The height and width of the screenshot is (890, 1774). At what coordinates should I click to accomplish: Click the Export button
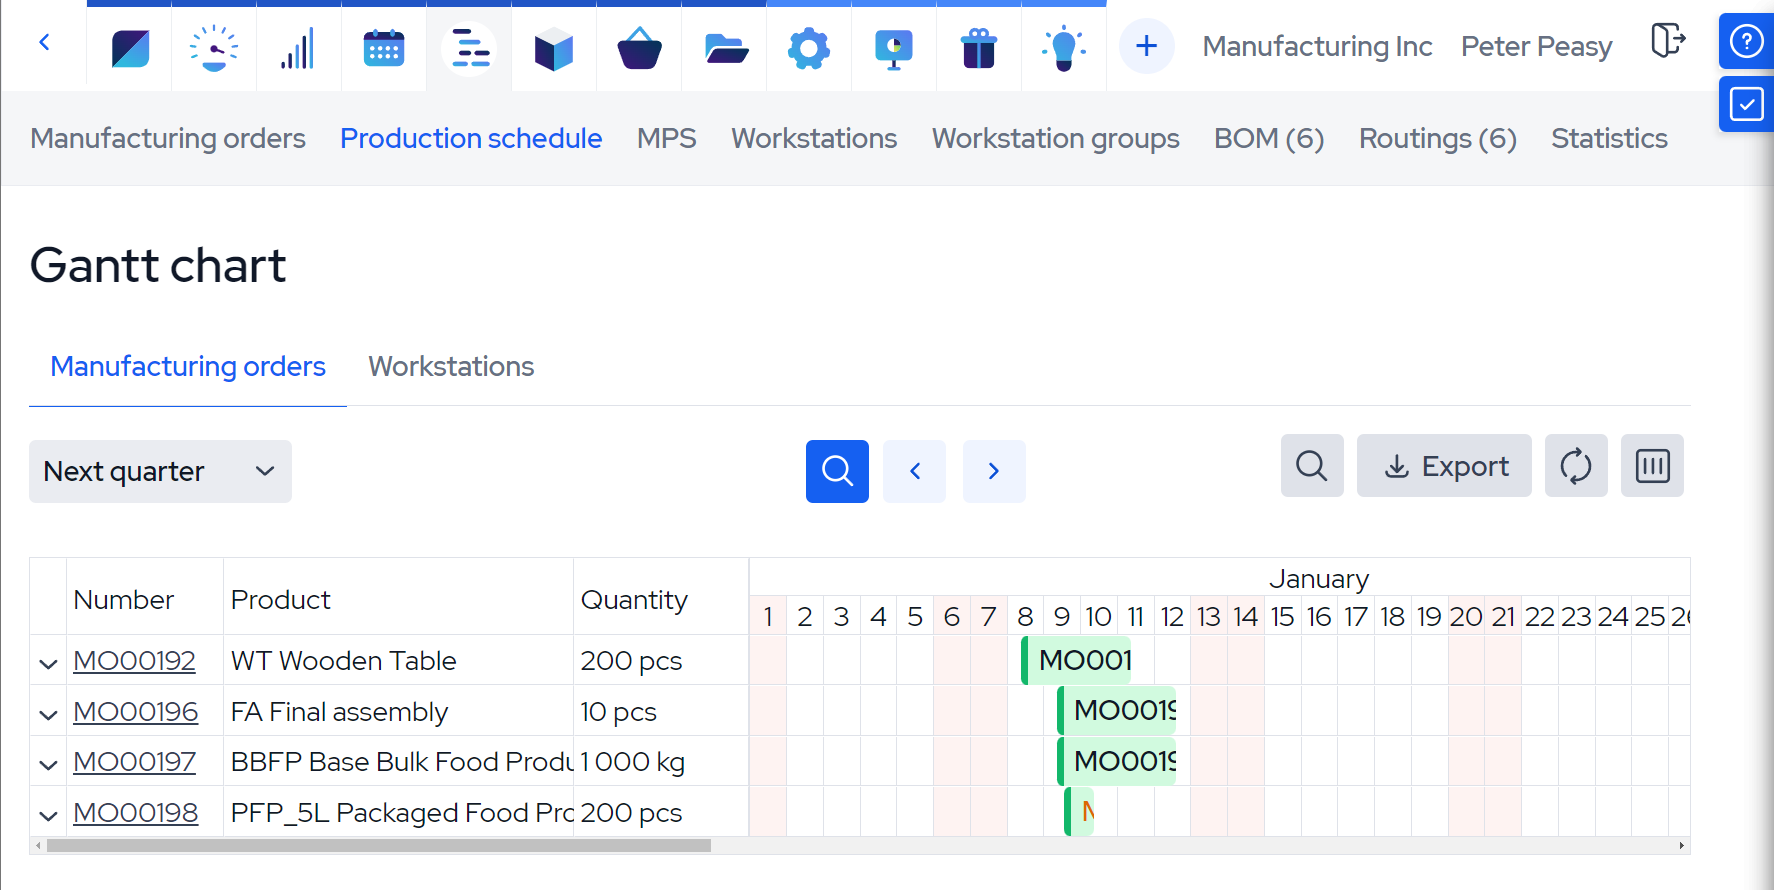pos(1444,466)
